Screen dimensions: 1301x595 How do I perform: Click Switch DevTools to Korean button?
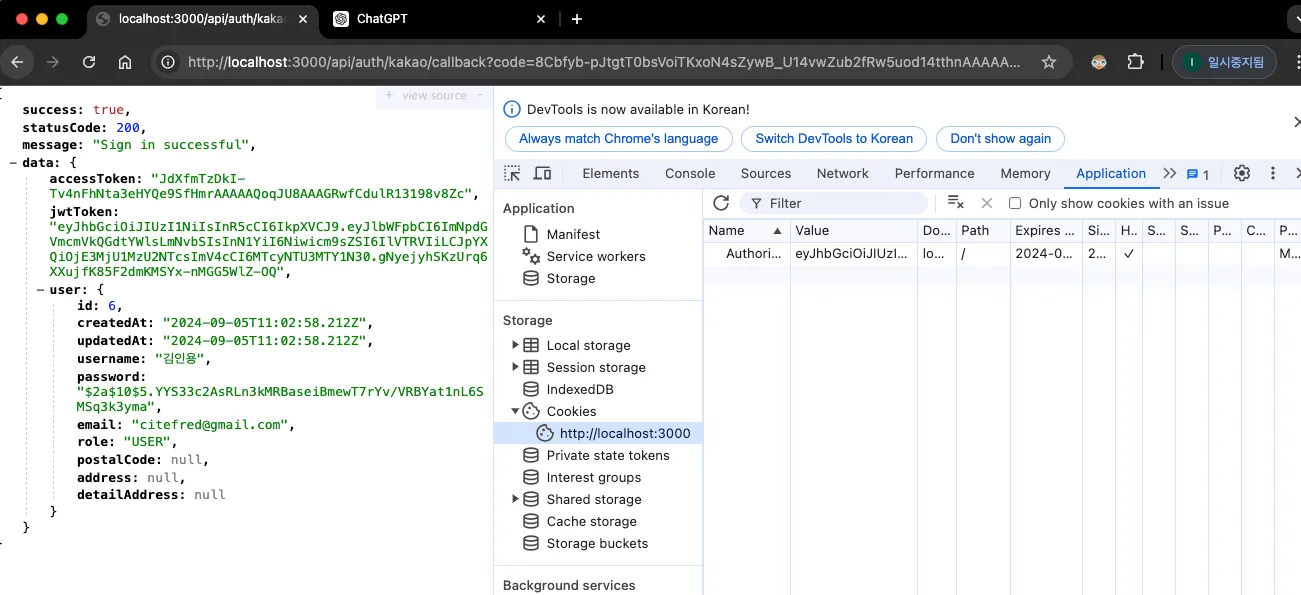[833, 139]
